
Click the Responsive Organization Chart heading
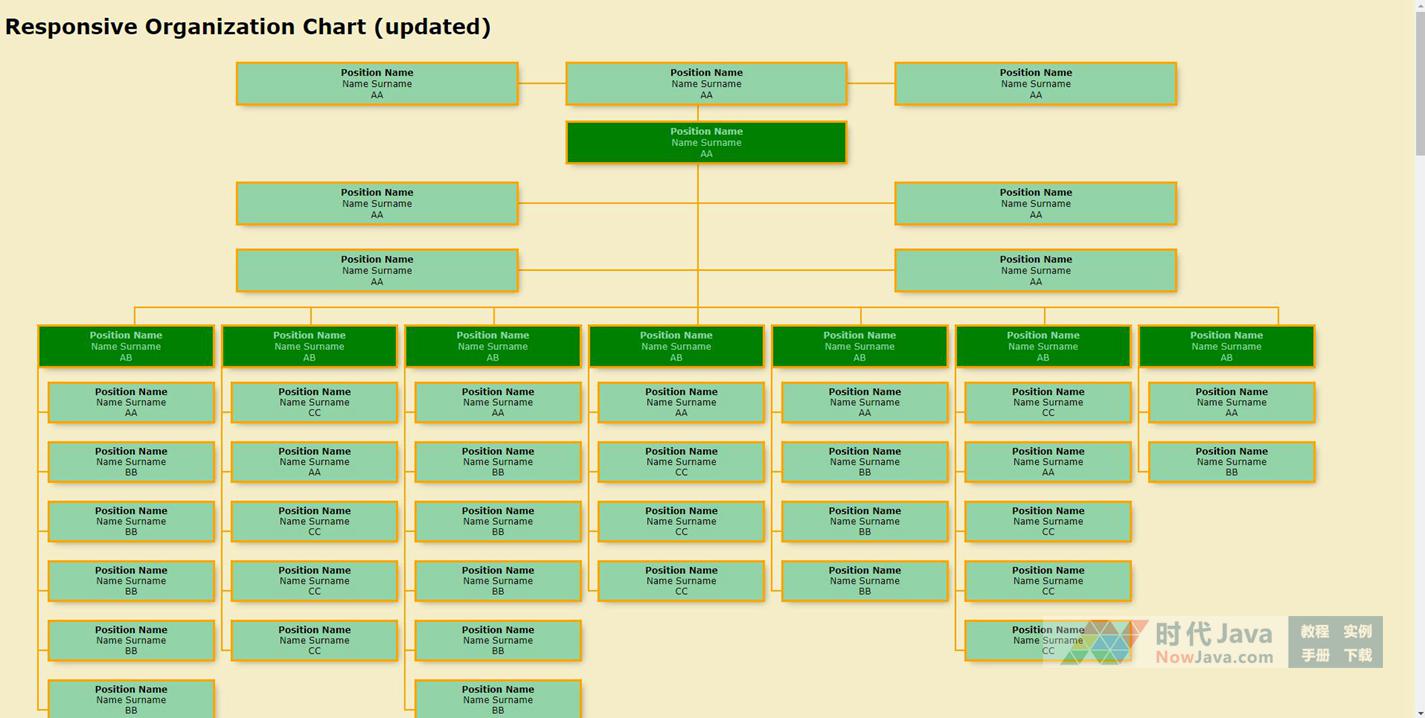[248, 27]
